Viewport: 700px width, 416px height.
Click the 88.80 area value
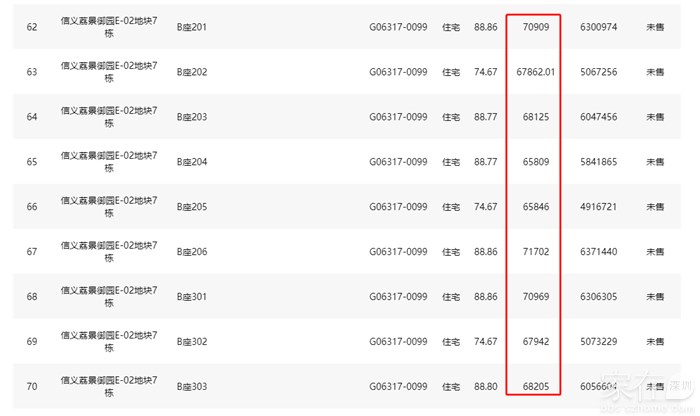[486, 386]
